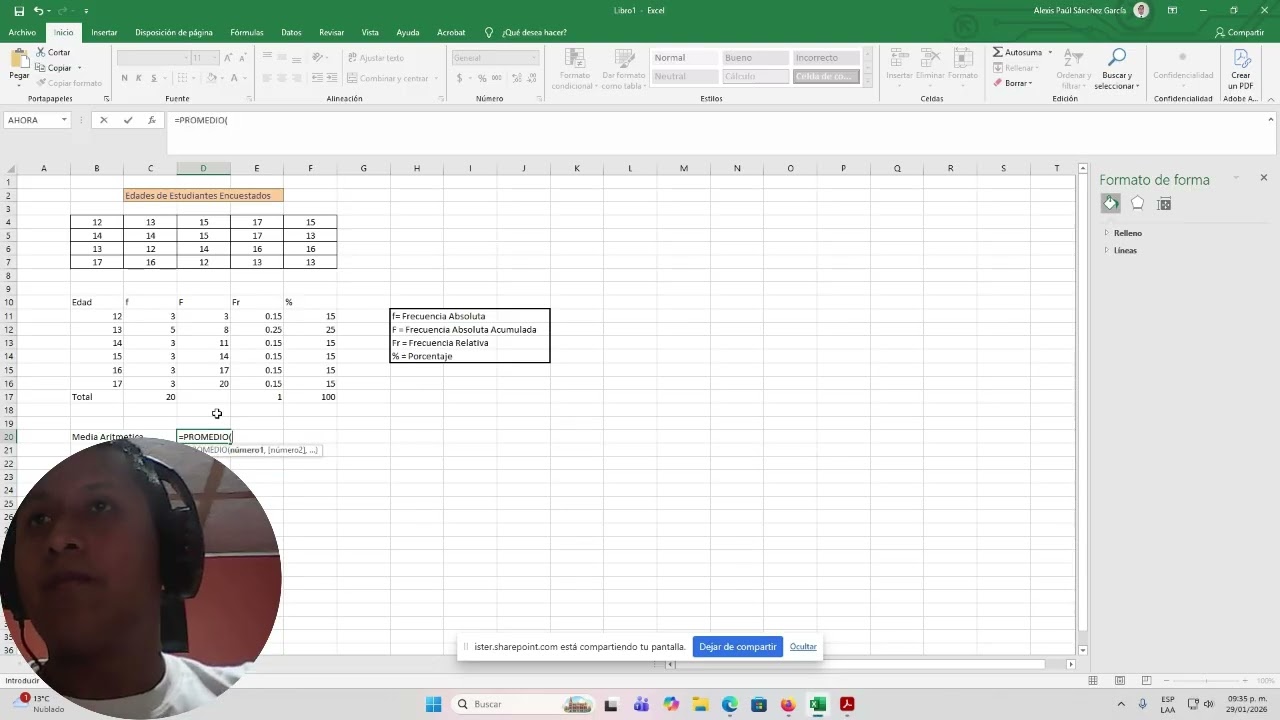Image resolution: width=1280 pixels, height=720 pixels.
Task: Switch to Page Layout view in status bar
Action: point(1119,681)
